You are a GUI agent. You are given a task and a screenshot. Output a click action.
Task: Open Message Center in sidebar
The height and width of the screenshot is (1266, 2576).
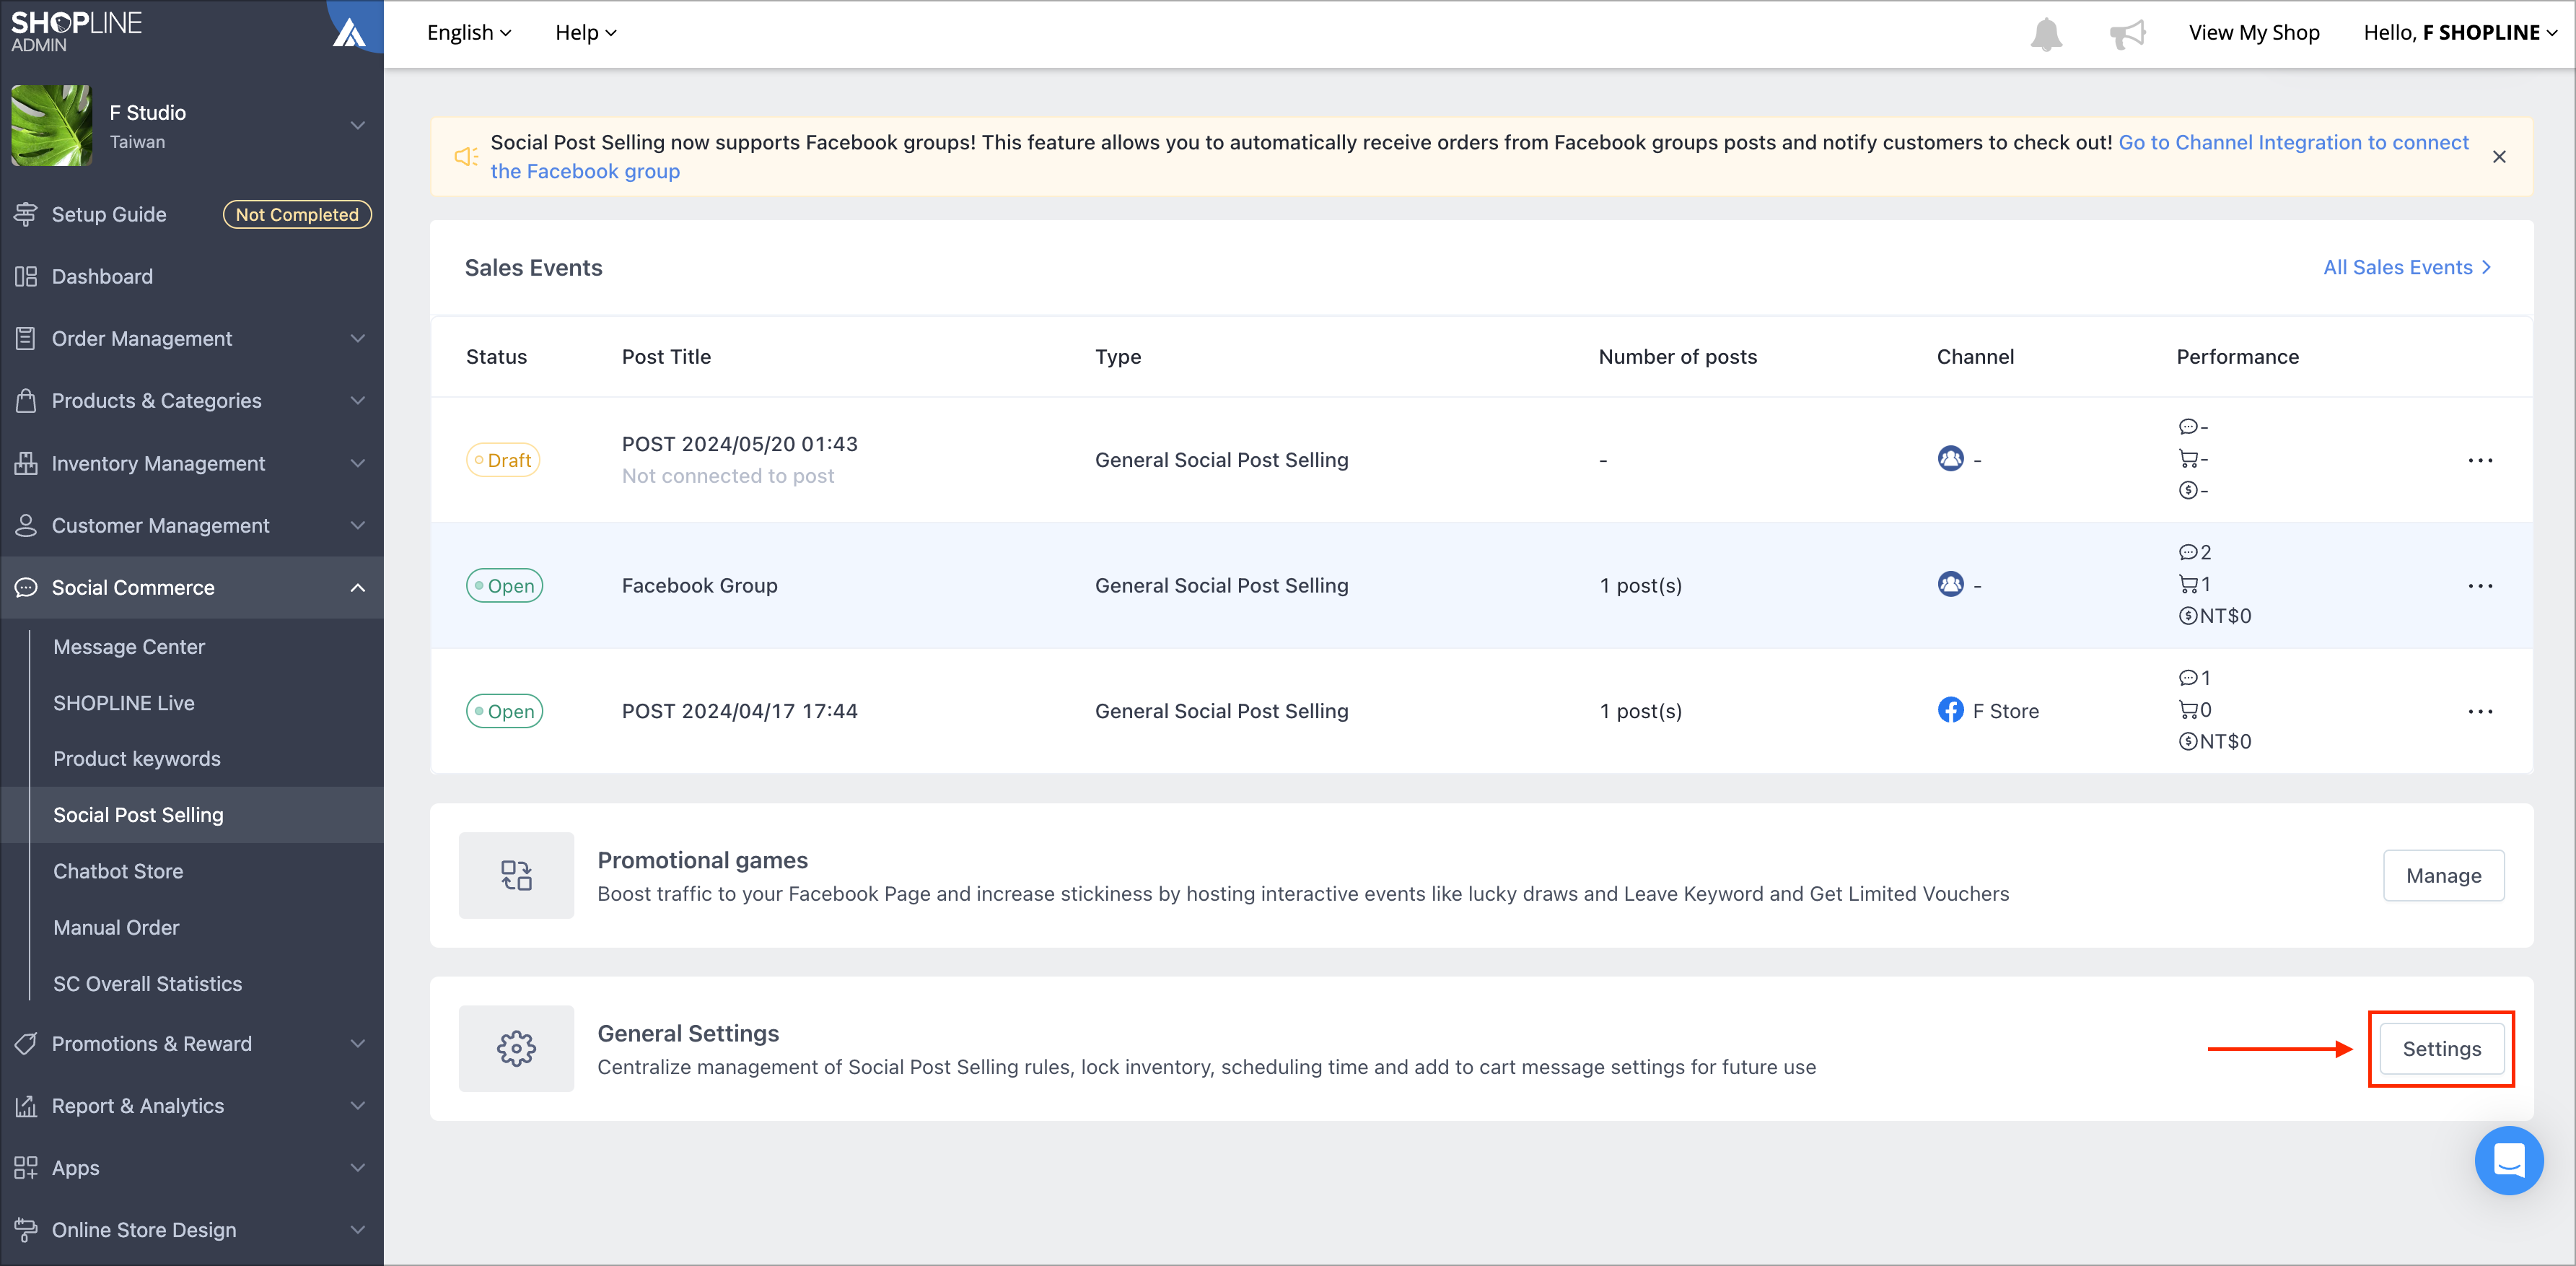[x=129, y=646]
